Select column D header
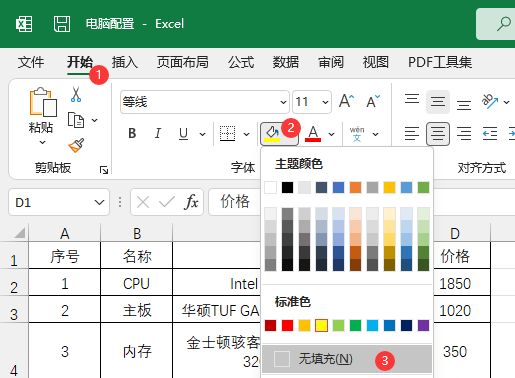This screenshot has width=515, height=378. (x=455, y=233)
